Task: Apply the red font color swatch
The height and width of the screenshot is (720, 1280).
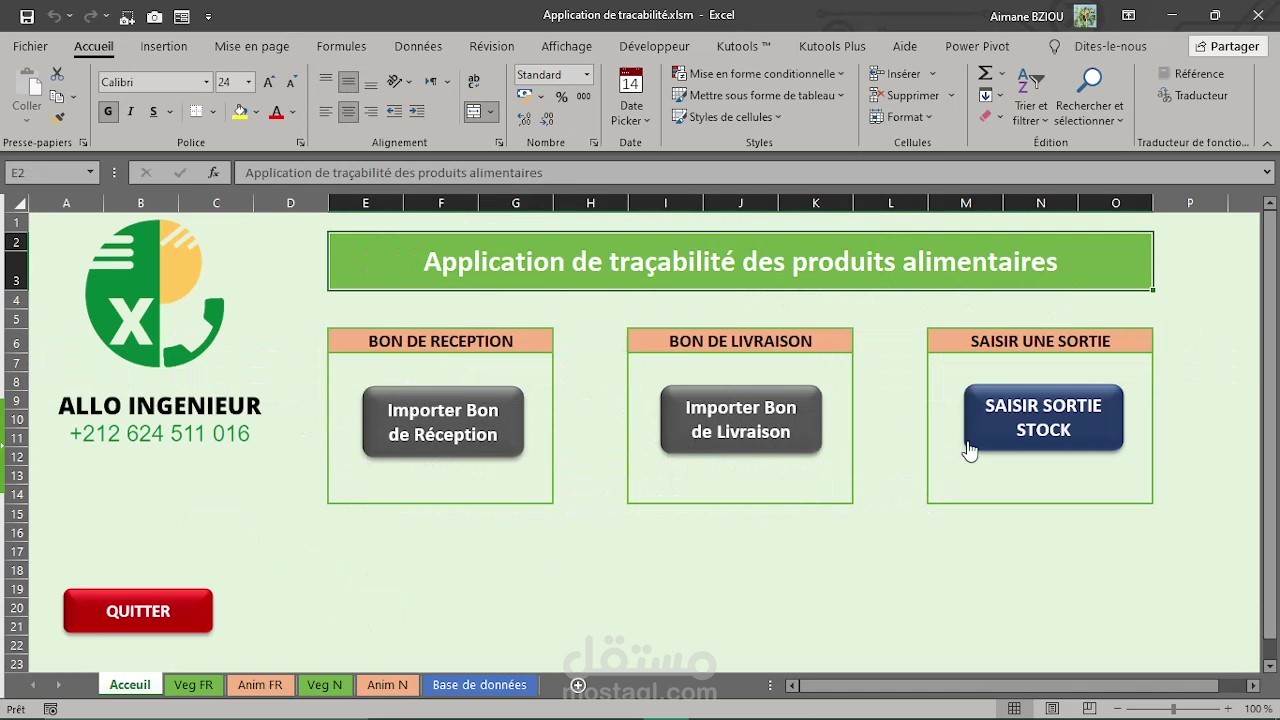Action: (276, 112)
